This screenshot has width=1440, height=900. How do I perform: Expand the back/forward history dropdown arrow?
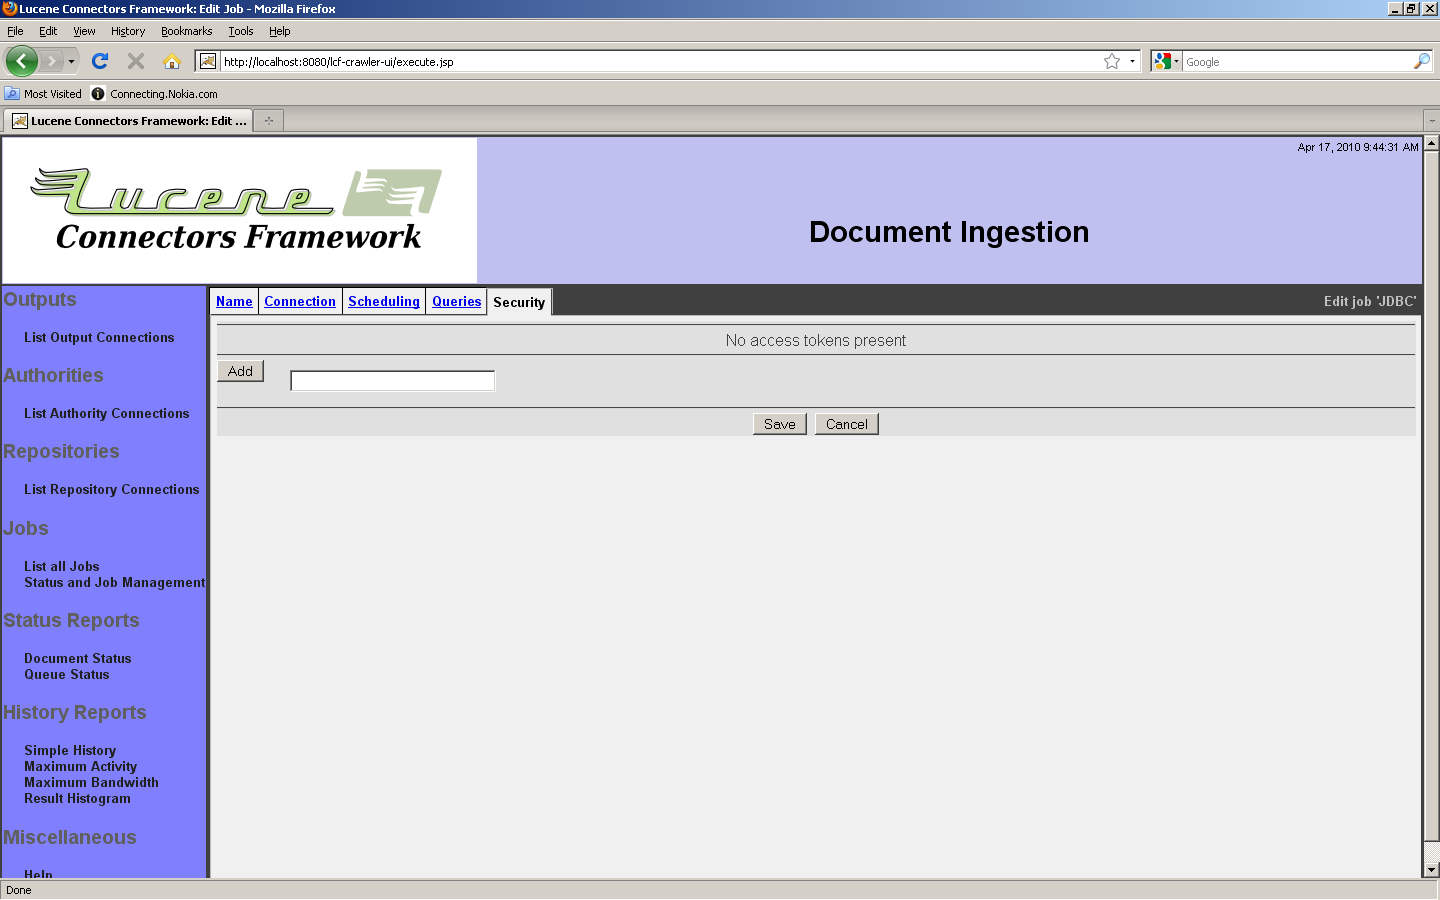click(71, 61)
